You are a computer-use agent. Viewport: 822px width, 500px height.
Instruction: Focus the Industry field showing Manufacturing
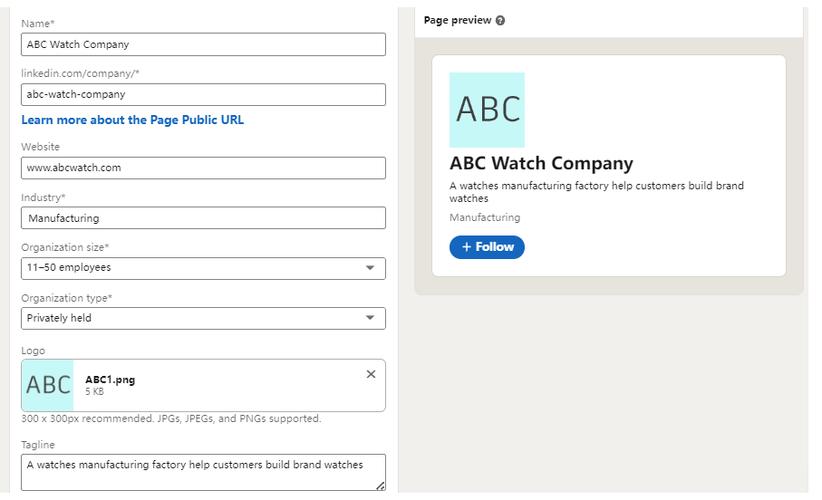click(203, 218)
